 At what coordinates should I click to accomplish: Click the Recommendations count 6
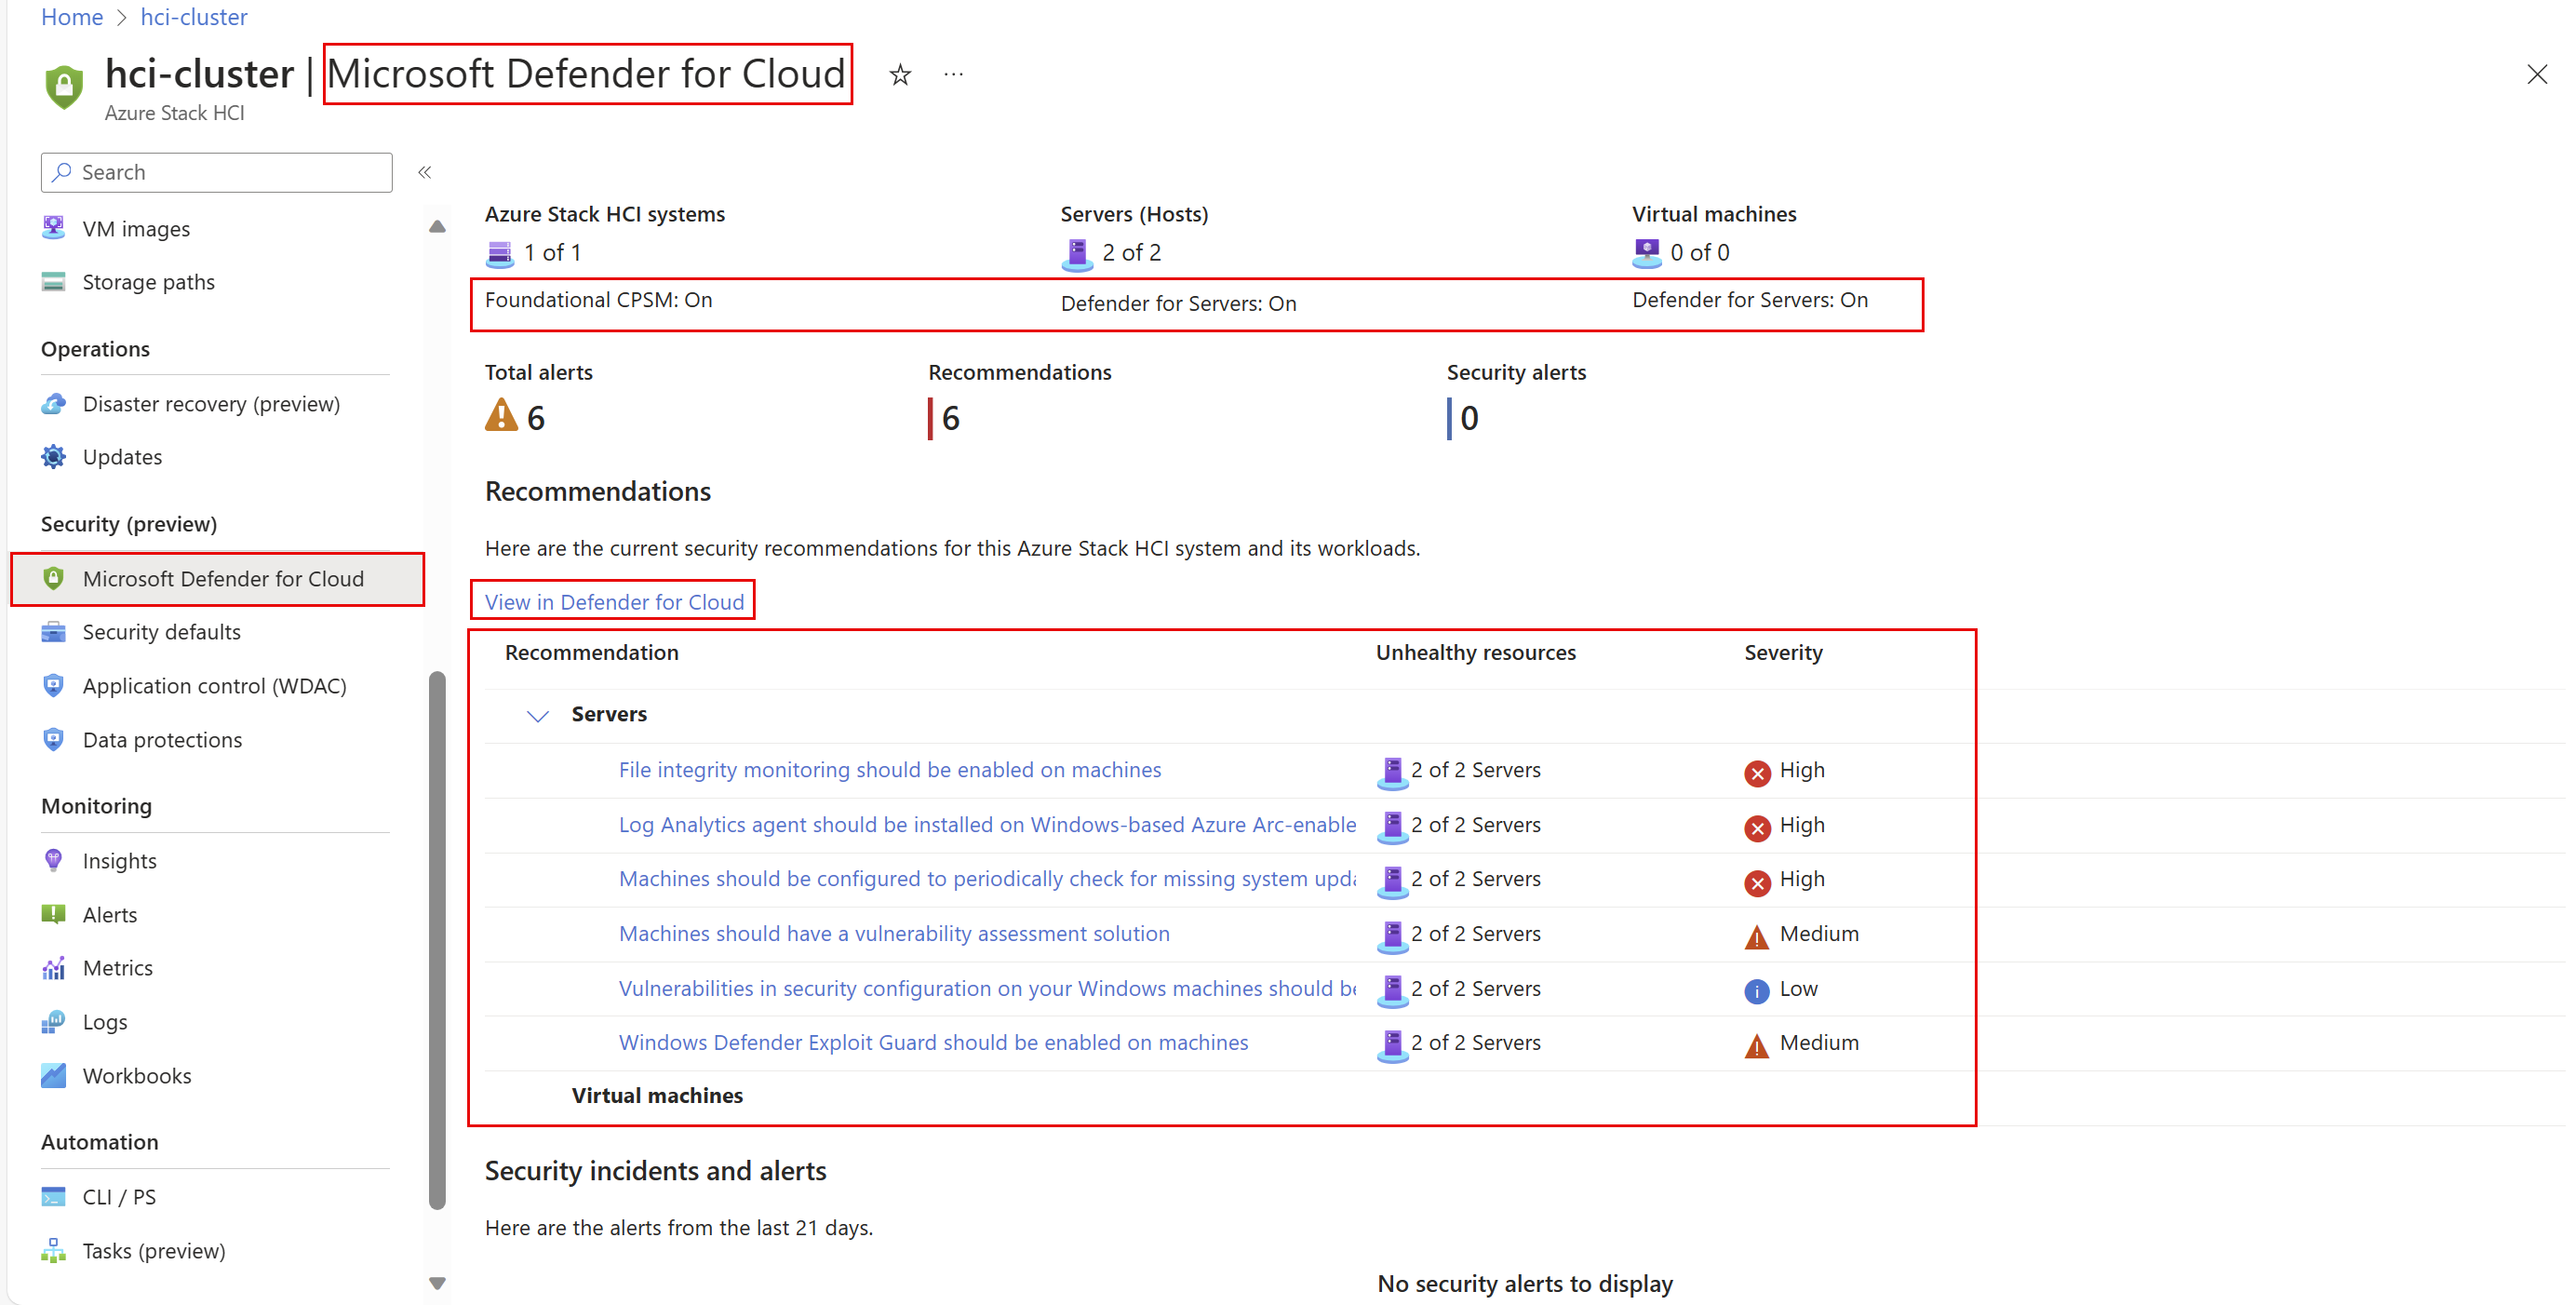point(951,418)
